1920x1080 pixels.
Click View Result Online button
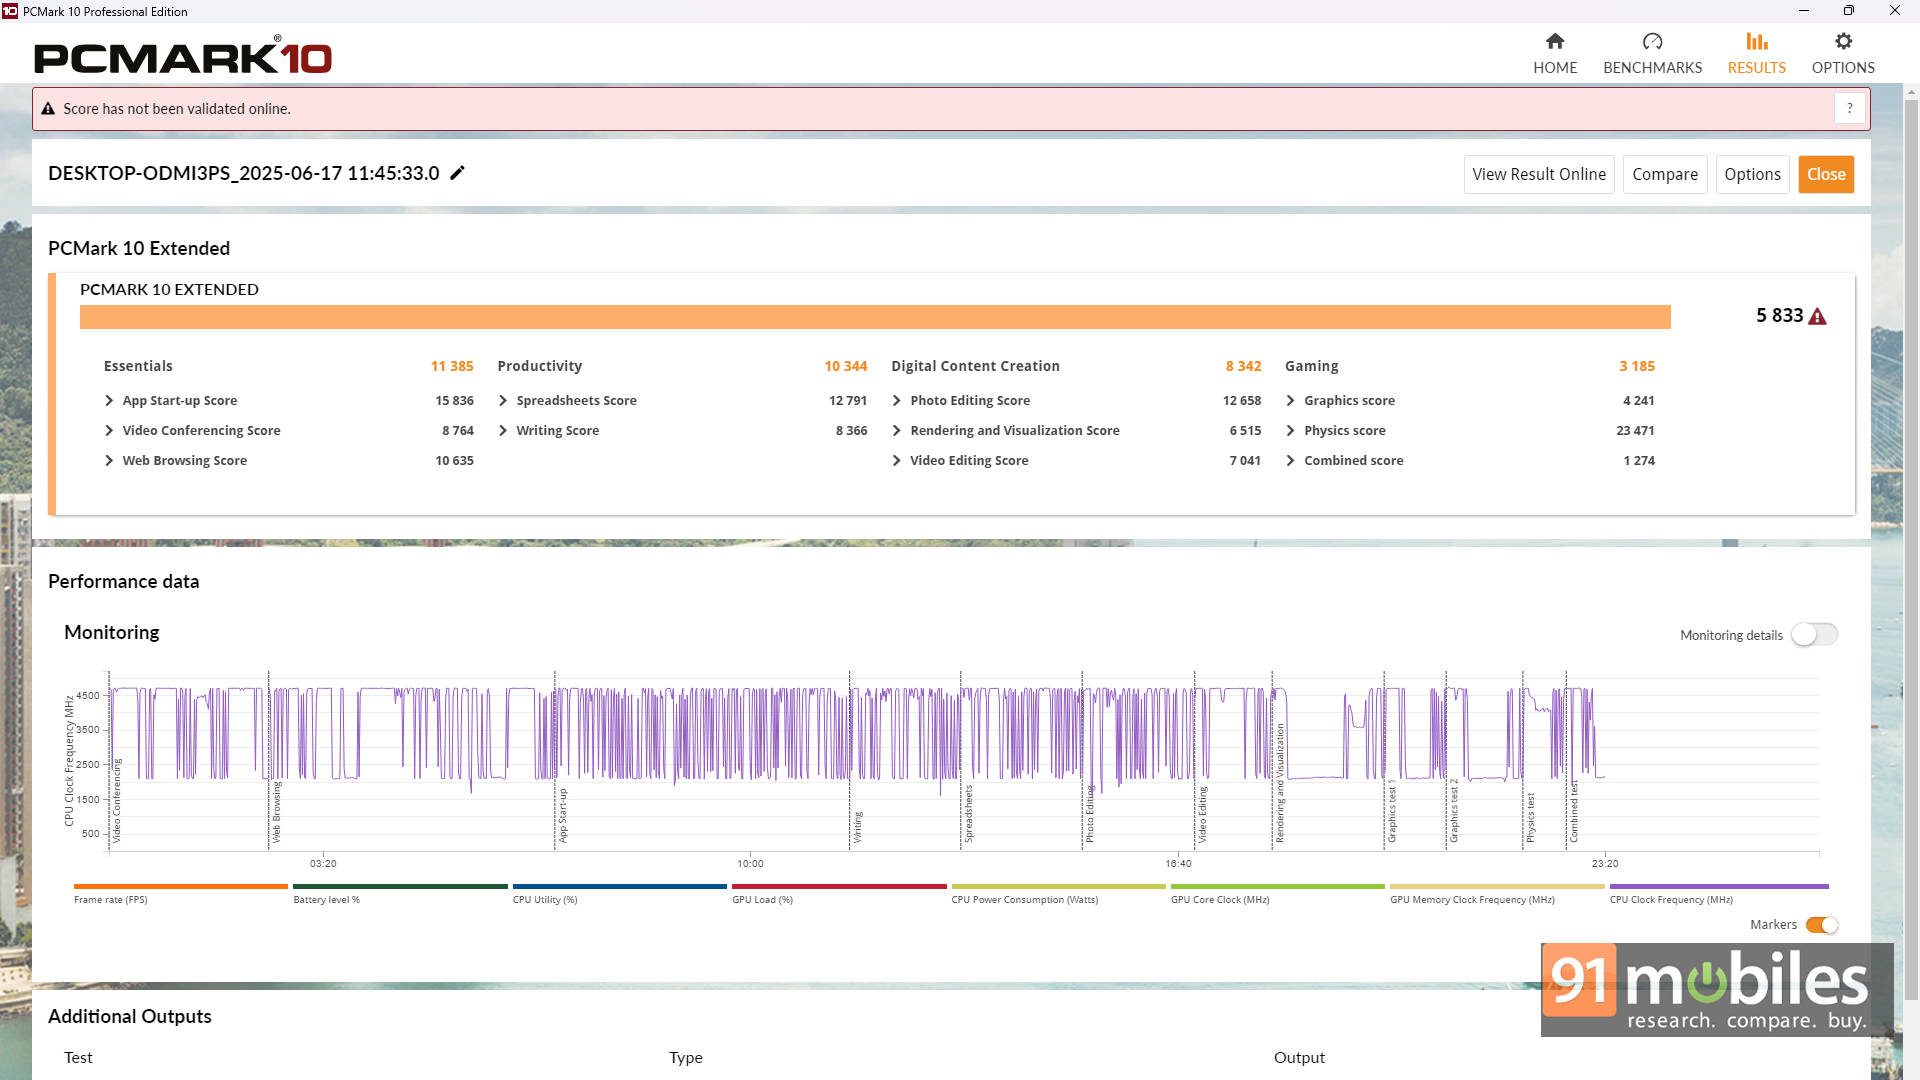(1539, 174)
